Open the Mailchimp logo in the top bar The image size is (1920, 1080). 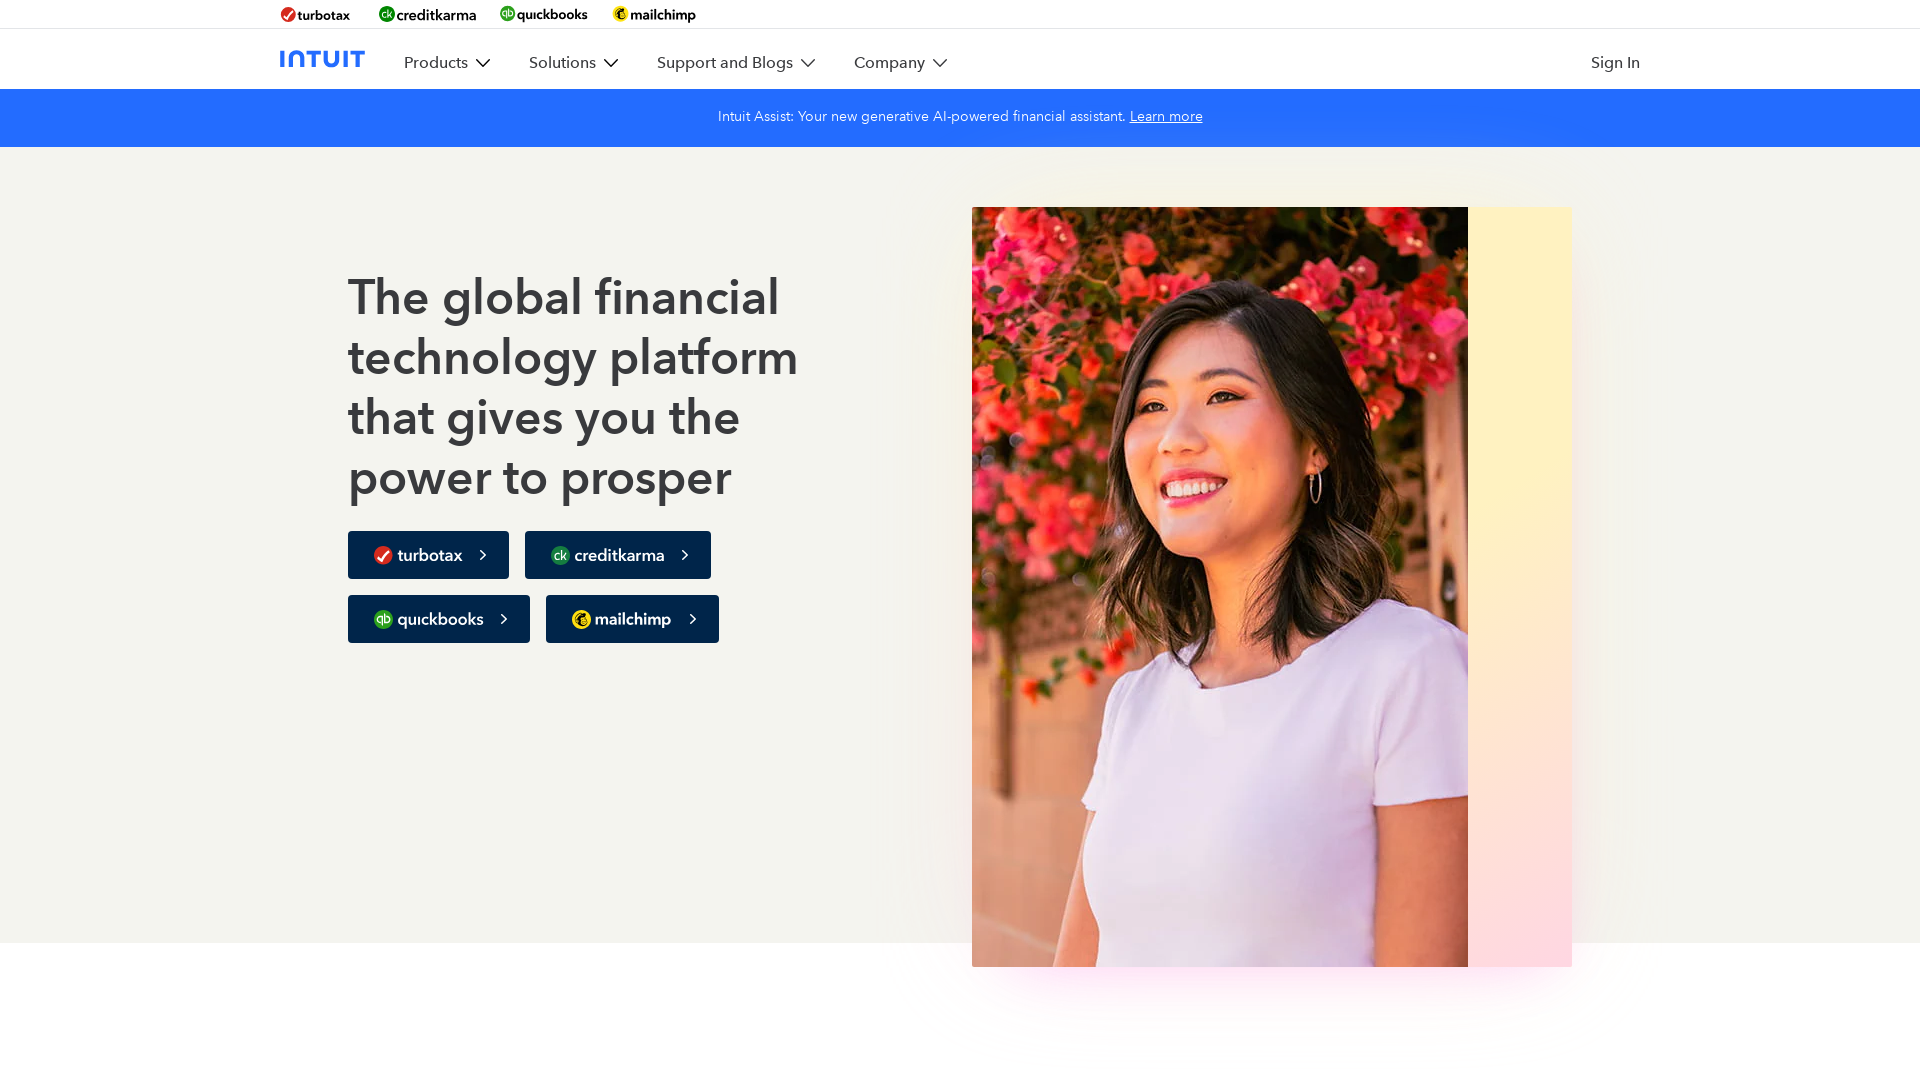coord(654,14)
